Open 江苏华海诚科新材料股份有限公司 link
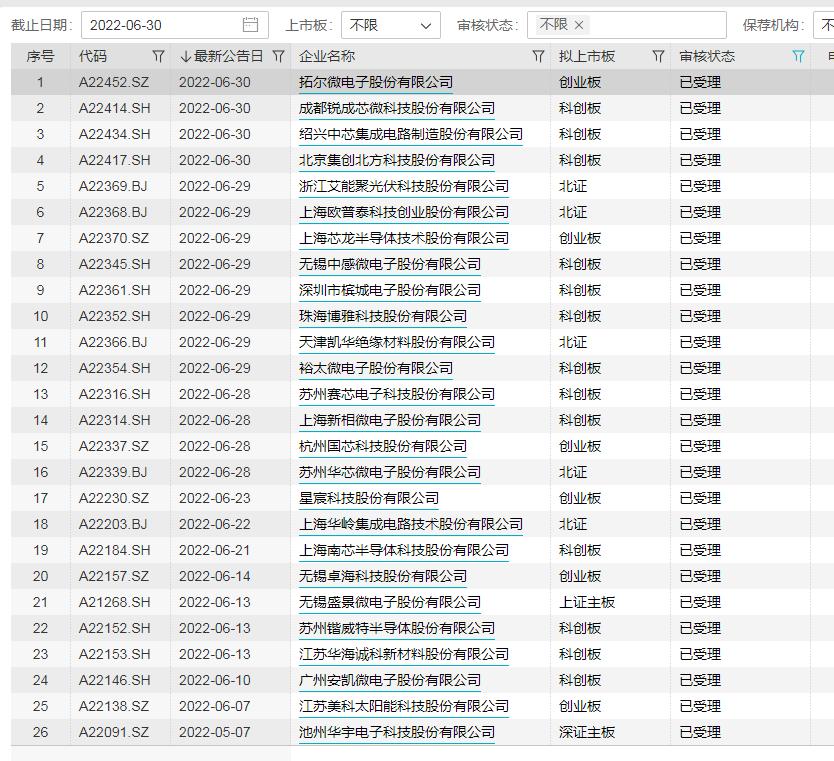 point(404,655)
